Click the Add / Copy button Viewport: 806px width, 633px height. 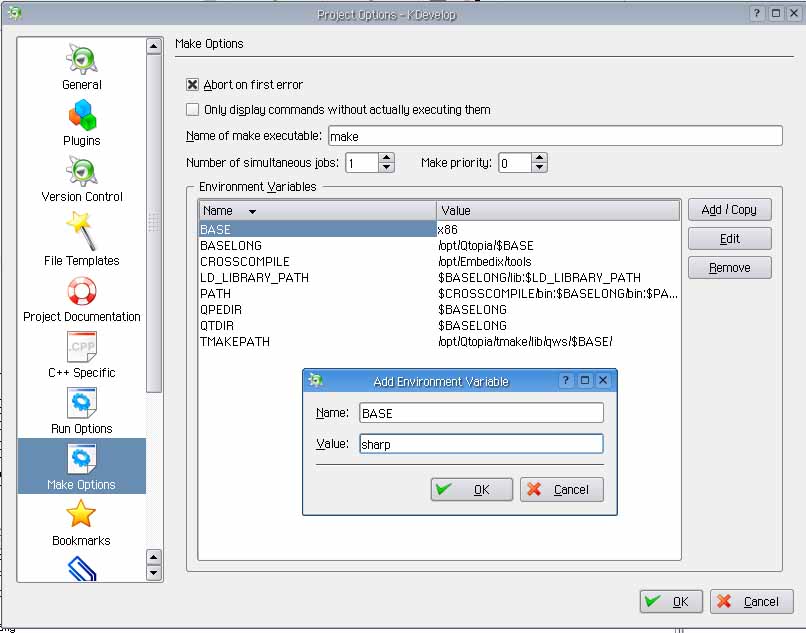[729, 210]
